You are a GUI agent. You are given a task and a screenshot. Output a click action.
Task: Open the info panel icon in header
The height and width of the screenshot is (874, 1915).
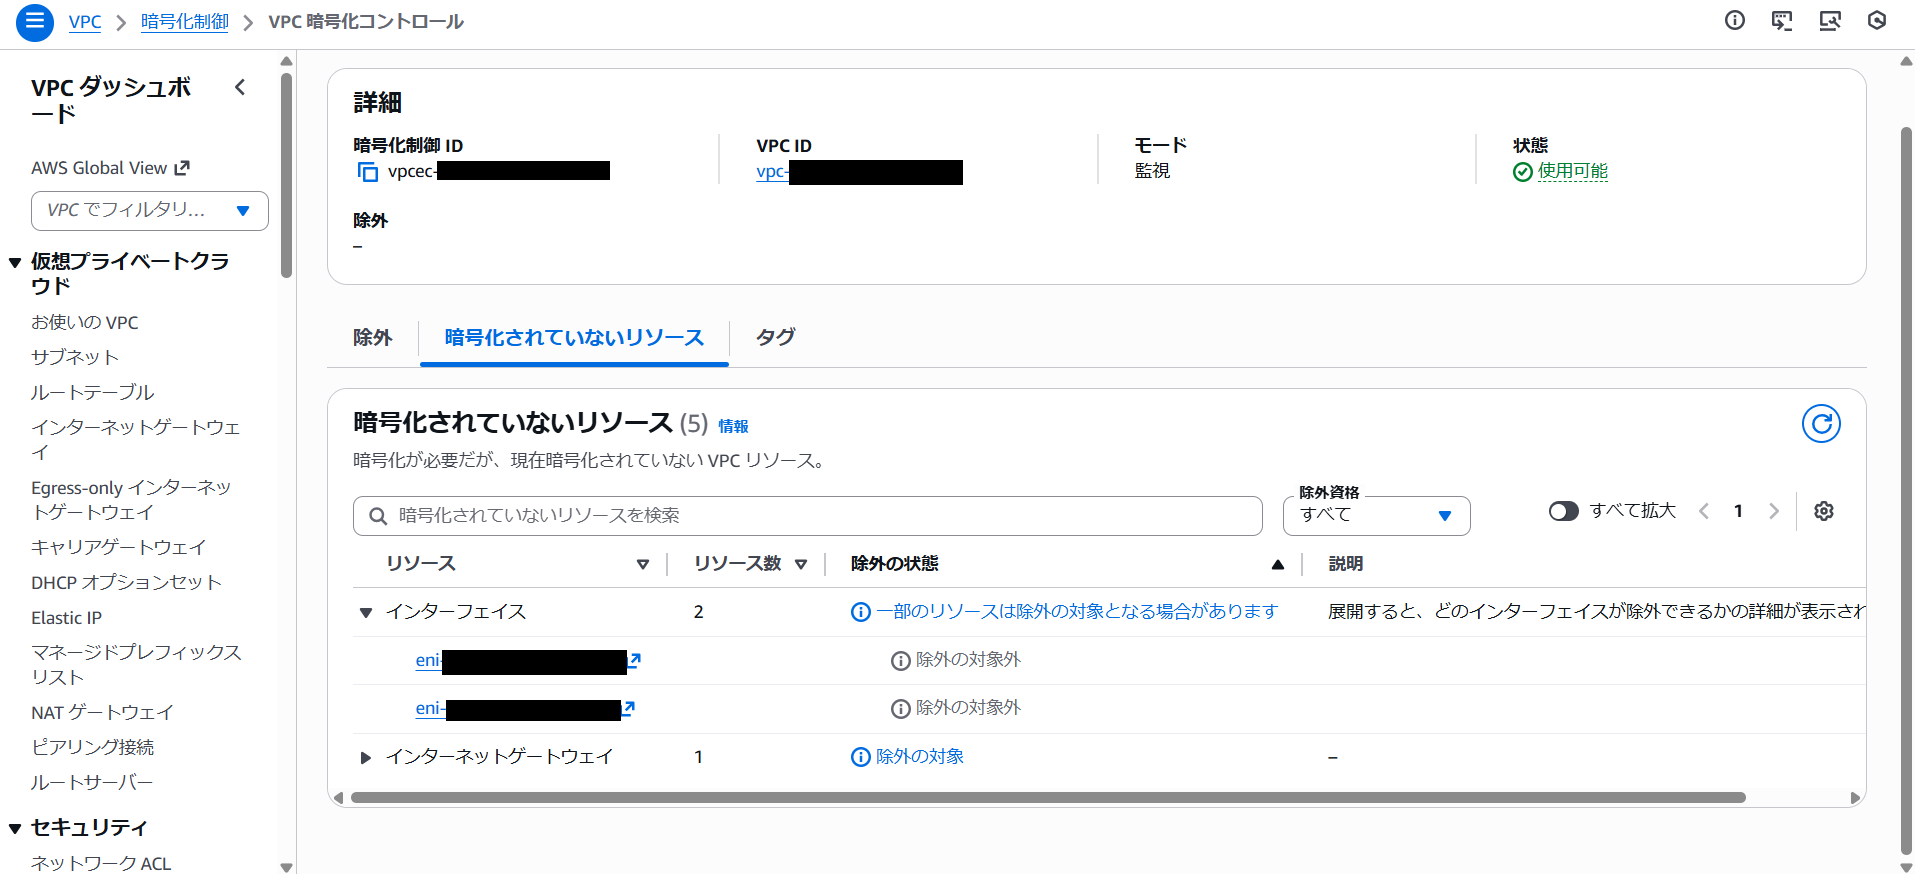pos(1735,21)
